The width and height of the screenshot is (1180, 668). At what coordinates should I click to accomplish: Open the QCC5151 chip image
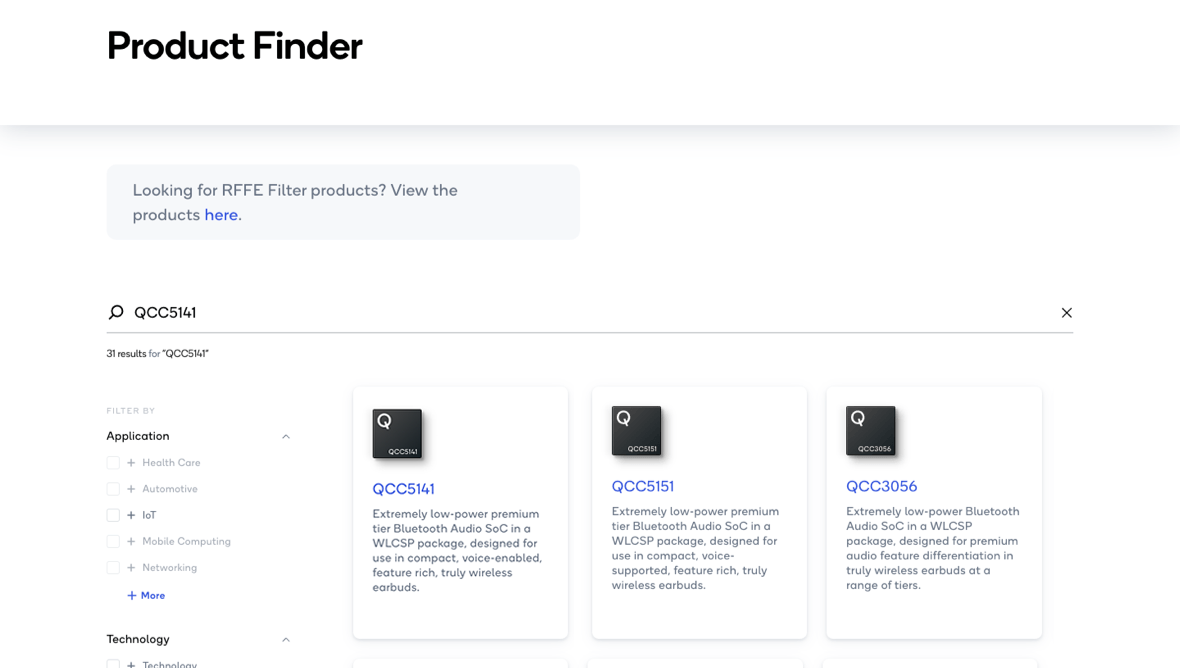click(636, 431)
